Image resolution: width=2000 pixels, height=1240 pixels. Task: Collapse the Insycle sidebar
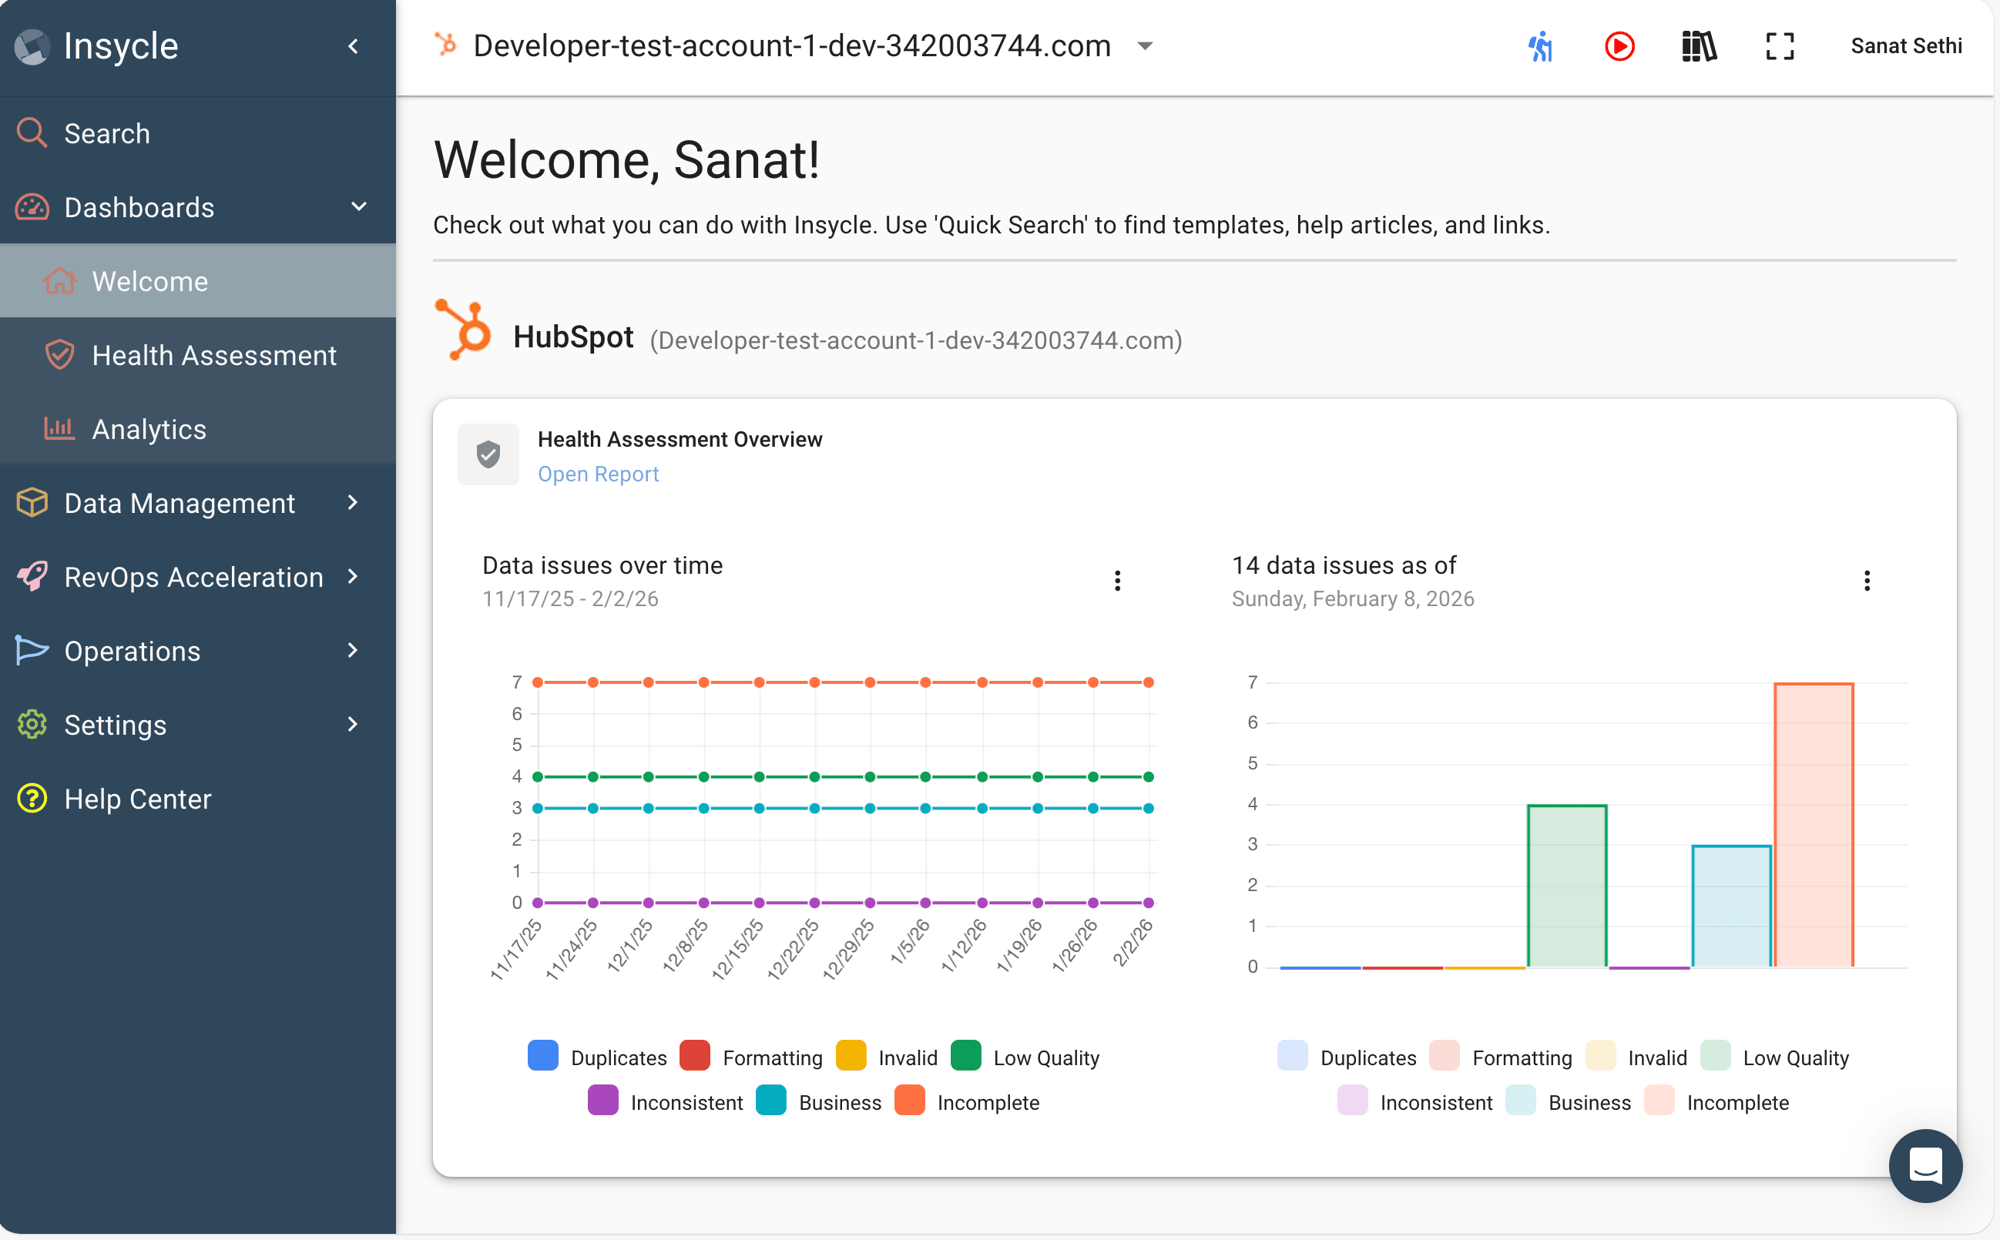(x=352, y=46)
